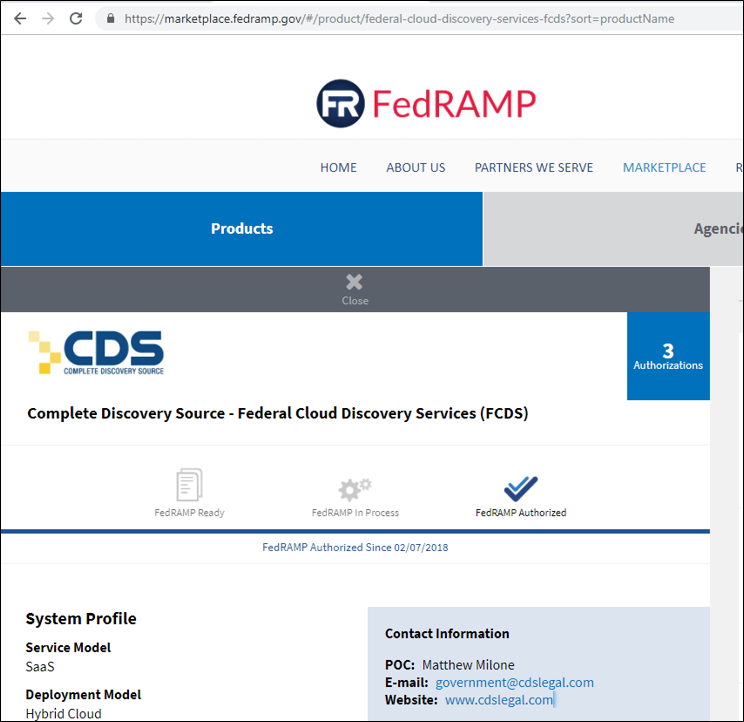Image resolution: width=744 pixels, height=722 pixels.
Task: Select the Agencies tab
Action: pyautogui.click(x=614, y=229)
